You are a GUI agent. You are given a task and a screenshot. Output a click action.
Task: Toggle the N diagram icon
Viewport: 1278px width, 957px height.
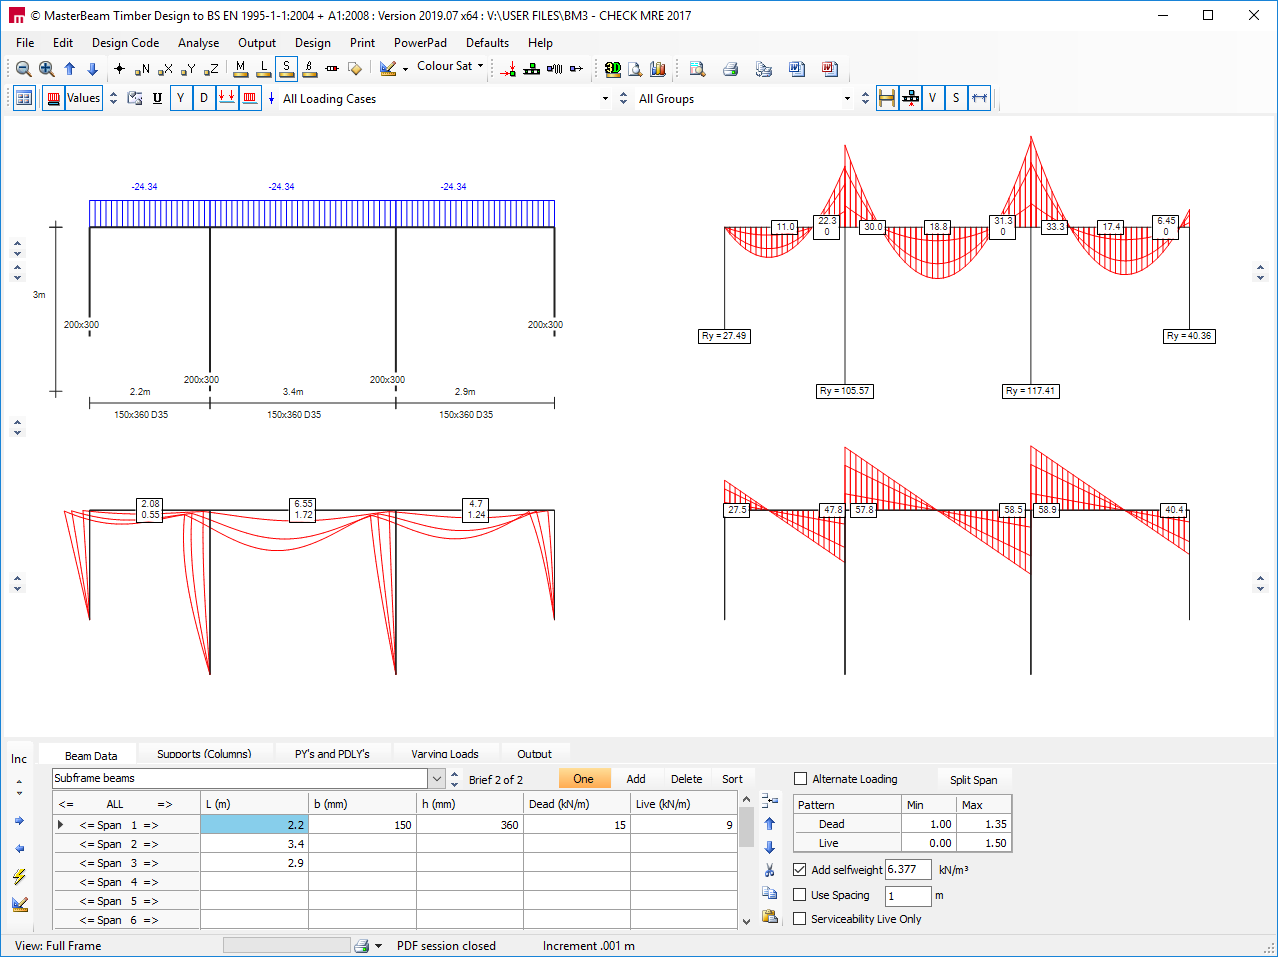[142, 69]
